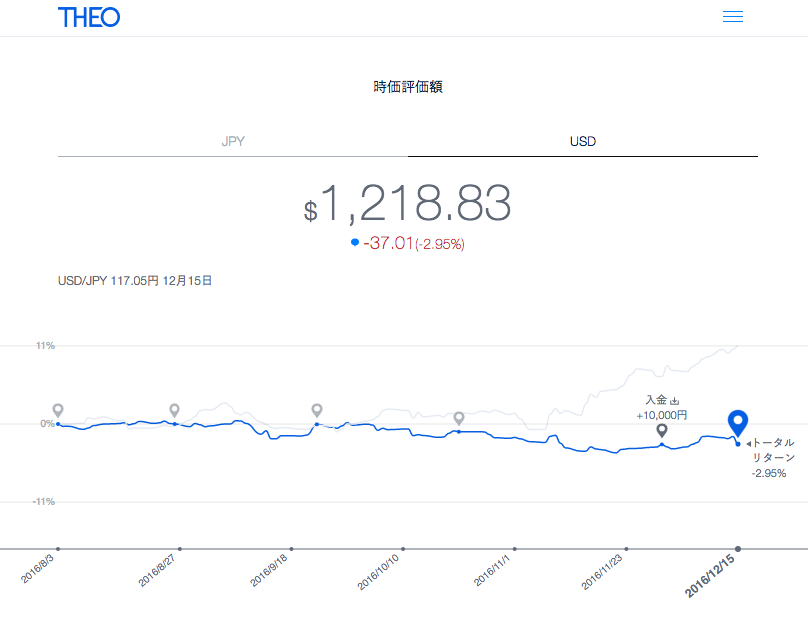
Task: Click the gray pin marker at 2016/8/3
Action: [58, 410]
